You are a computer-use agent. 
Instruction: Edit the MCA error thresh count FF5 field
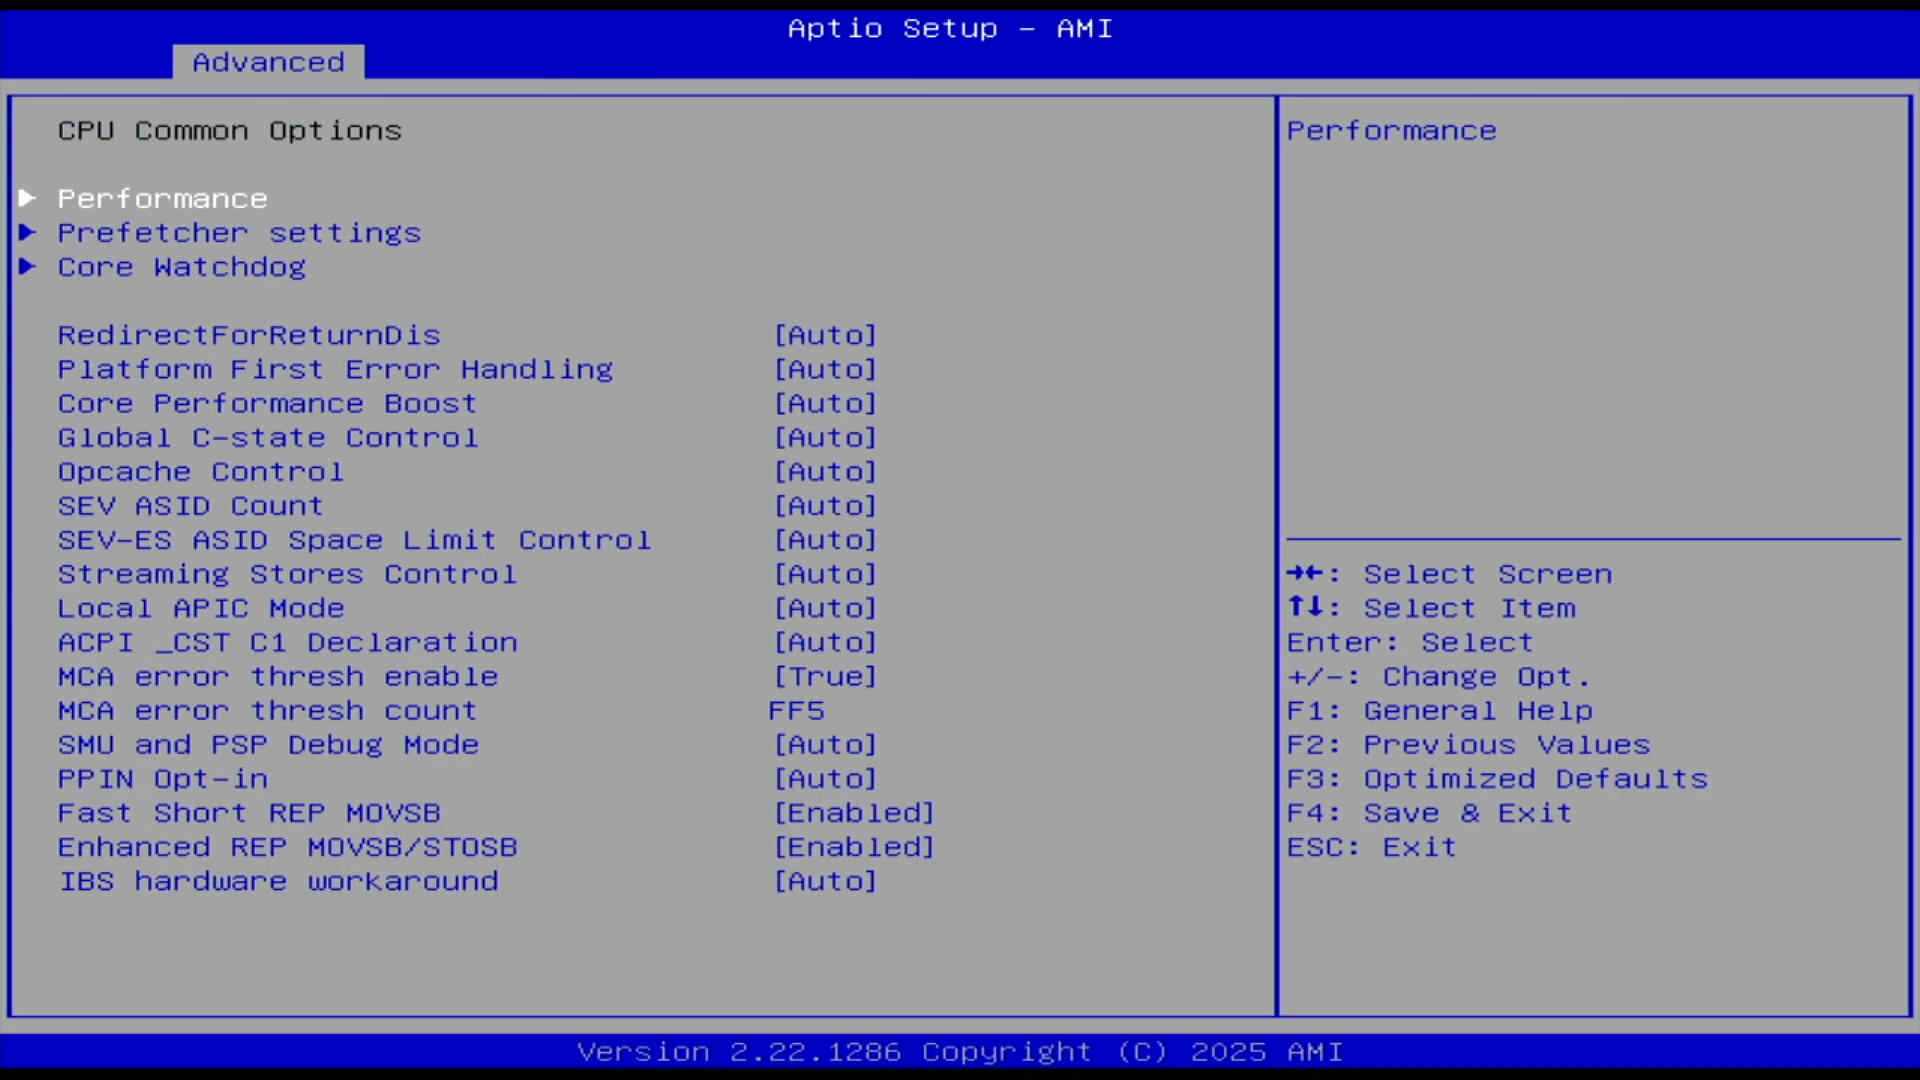click(x=796, y=711)
